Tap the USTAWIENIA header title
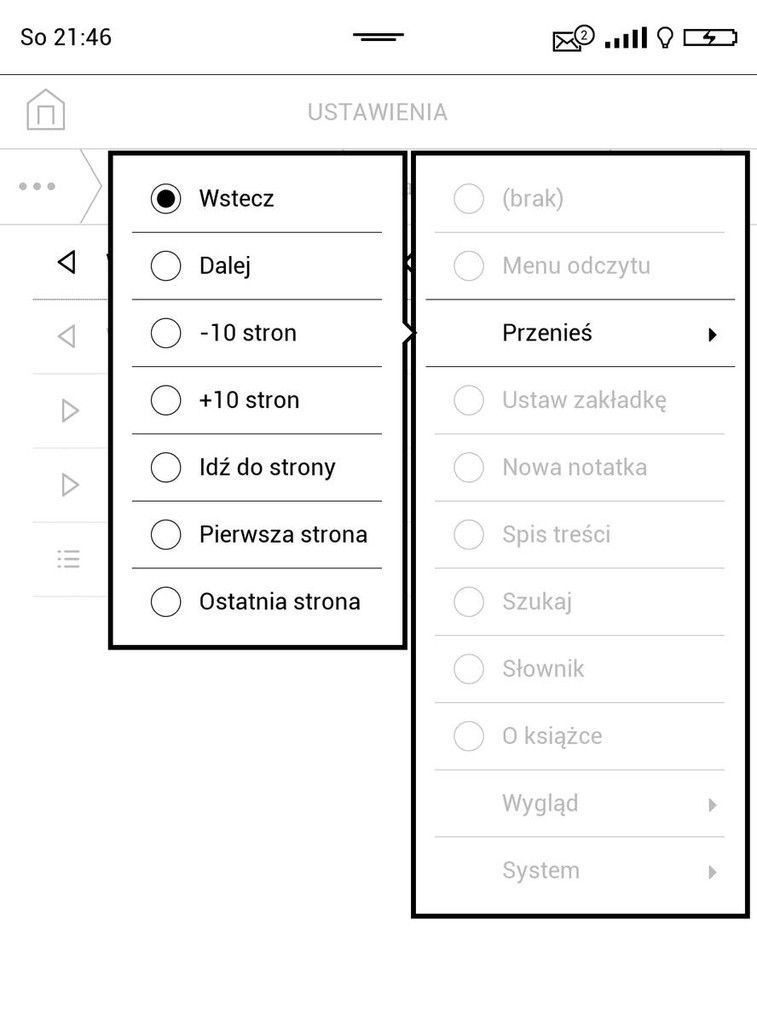Viewport: 757px width, 1024px height. tap(378, 112)
